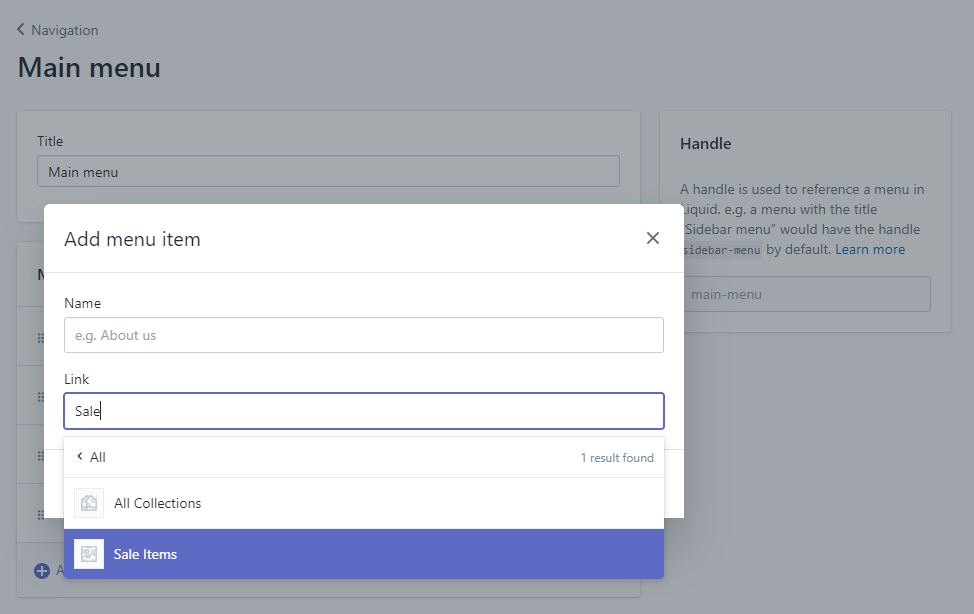Click the Name input field
This screenshot has width=974, height=614.
tap(363, 336)
